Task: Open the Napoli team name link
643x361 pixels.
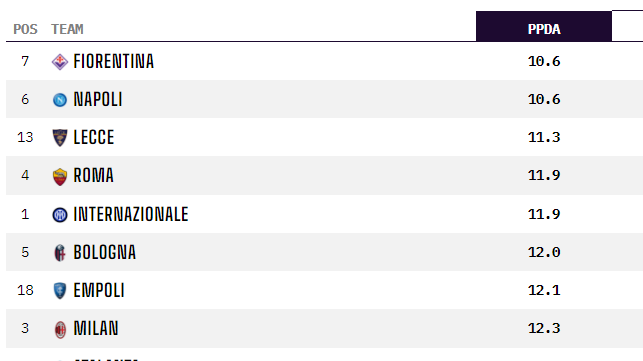Action: pos(98,99)
